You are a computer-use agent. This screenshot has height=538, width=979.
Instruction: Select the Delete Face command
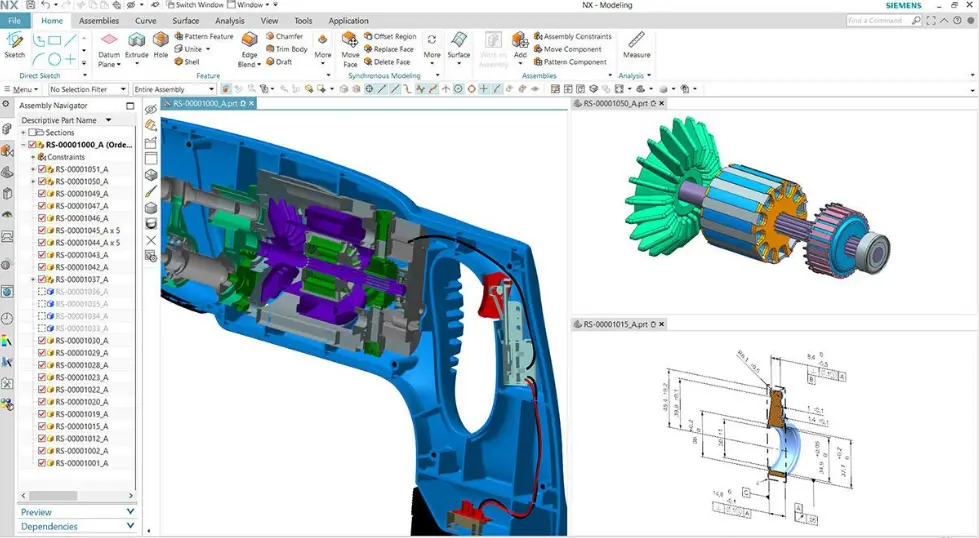point(387,62)
